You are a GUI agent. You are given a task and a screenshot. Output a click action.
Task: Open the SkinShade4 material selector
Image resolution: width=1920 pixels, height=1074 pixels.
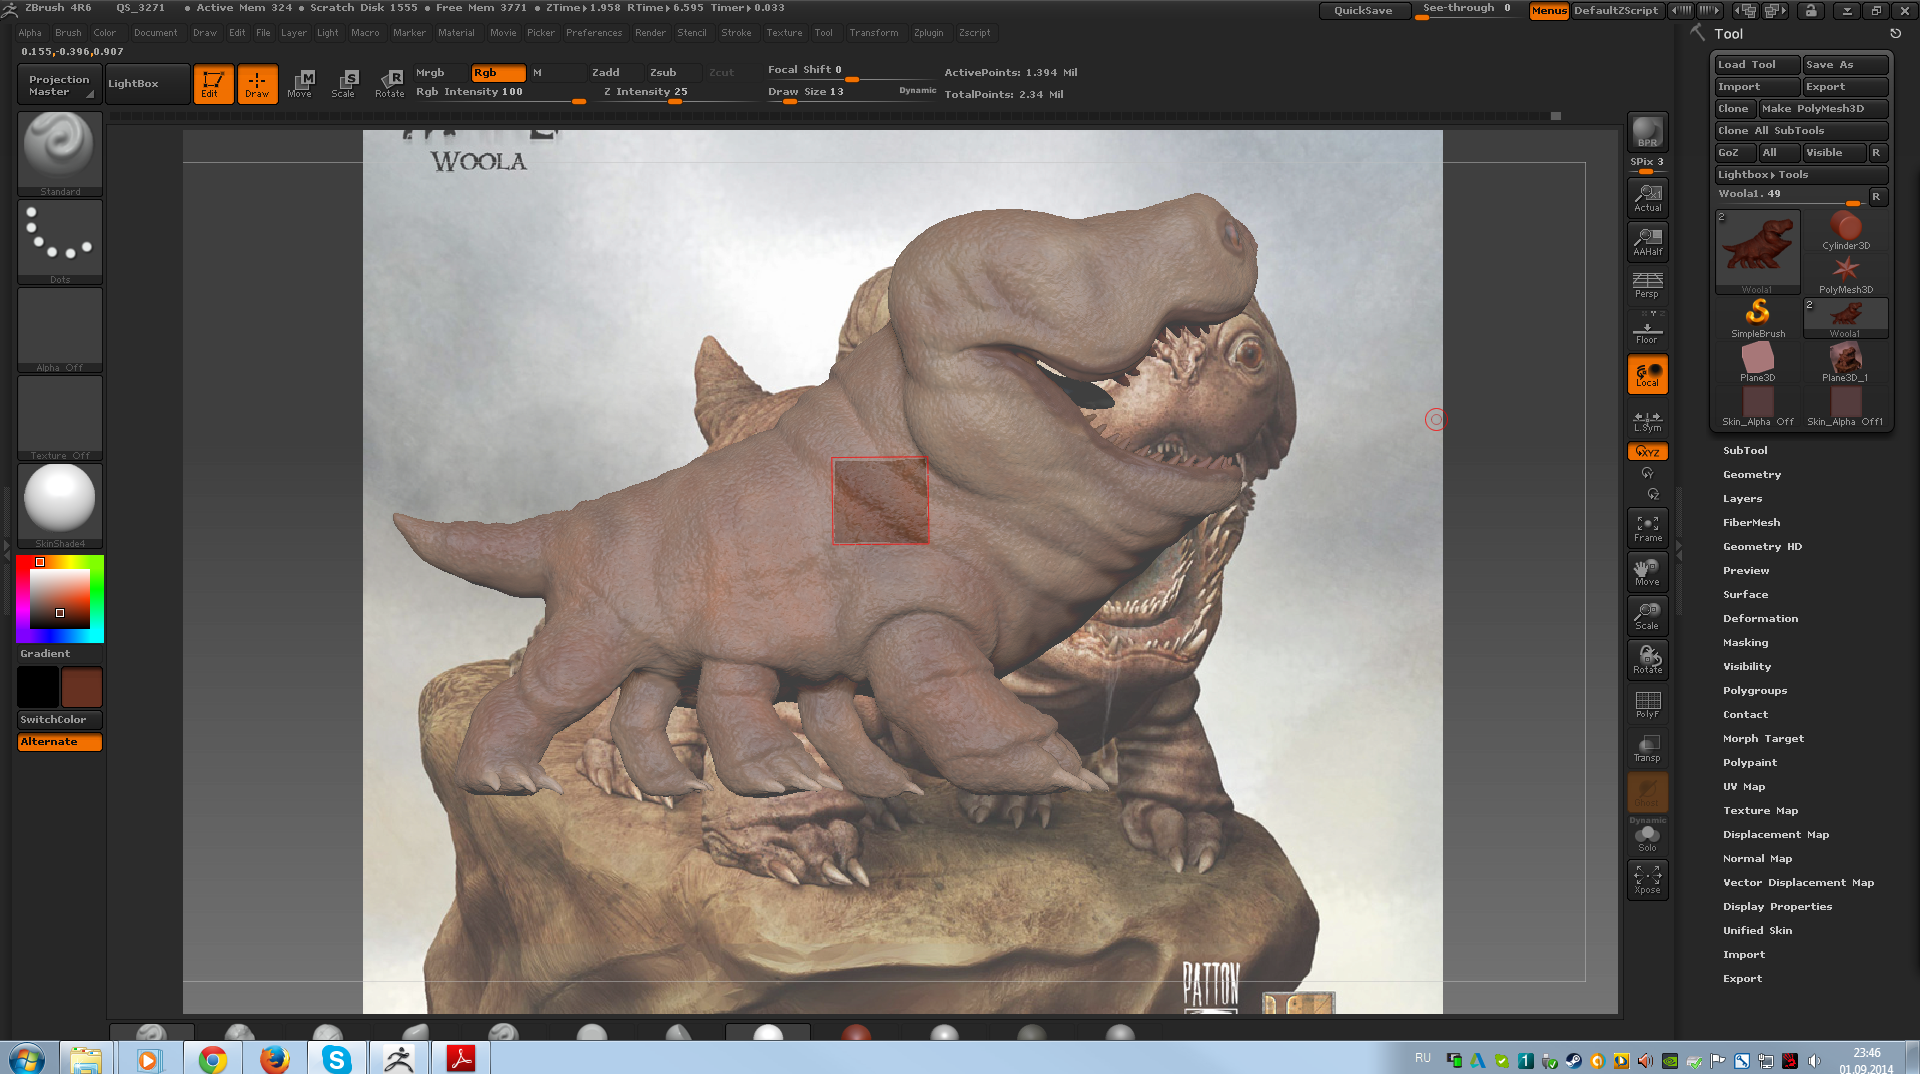pyautogui.click(x=60, y=505)
